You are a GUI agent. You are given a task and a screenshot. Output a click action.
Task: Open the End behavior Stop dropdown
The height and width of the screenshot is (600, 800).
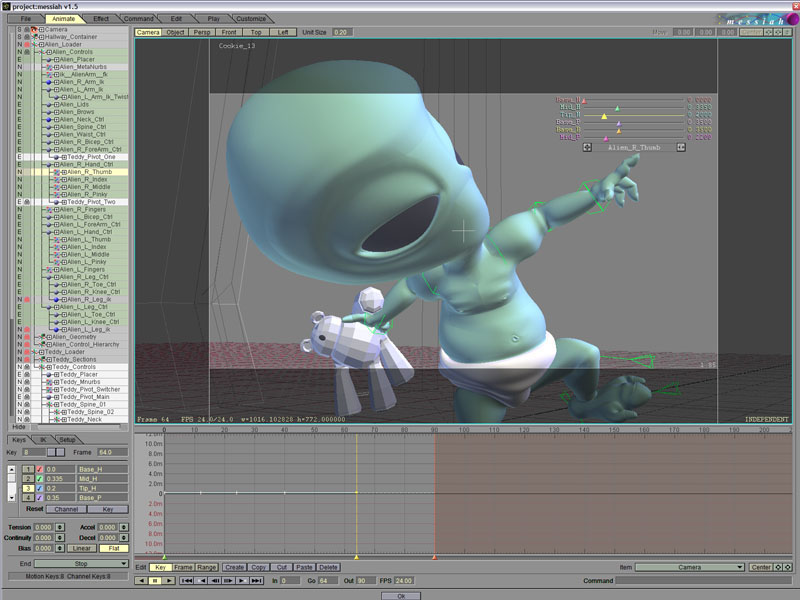pos(81,564)
